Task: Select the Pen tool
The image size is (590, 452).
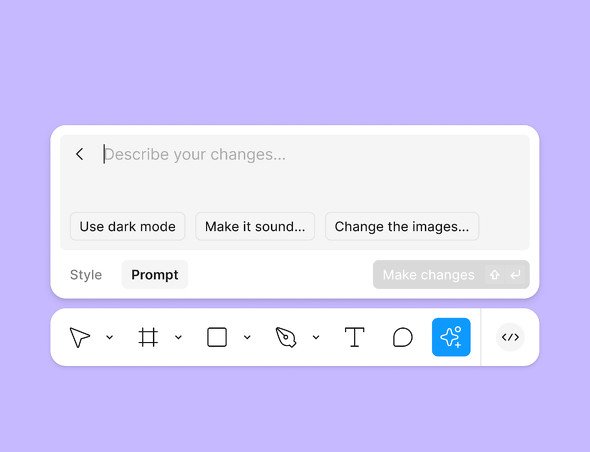Action: point(286,337)
